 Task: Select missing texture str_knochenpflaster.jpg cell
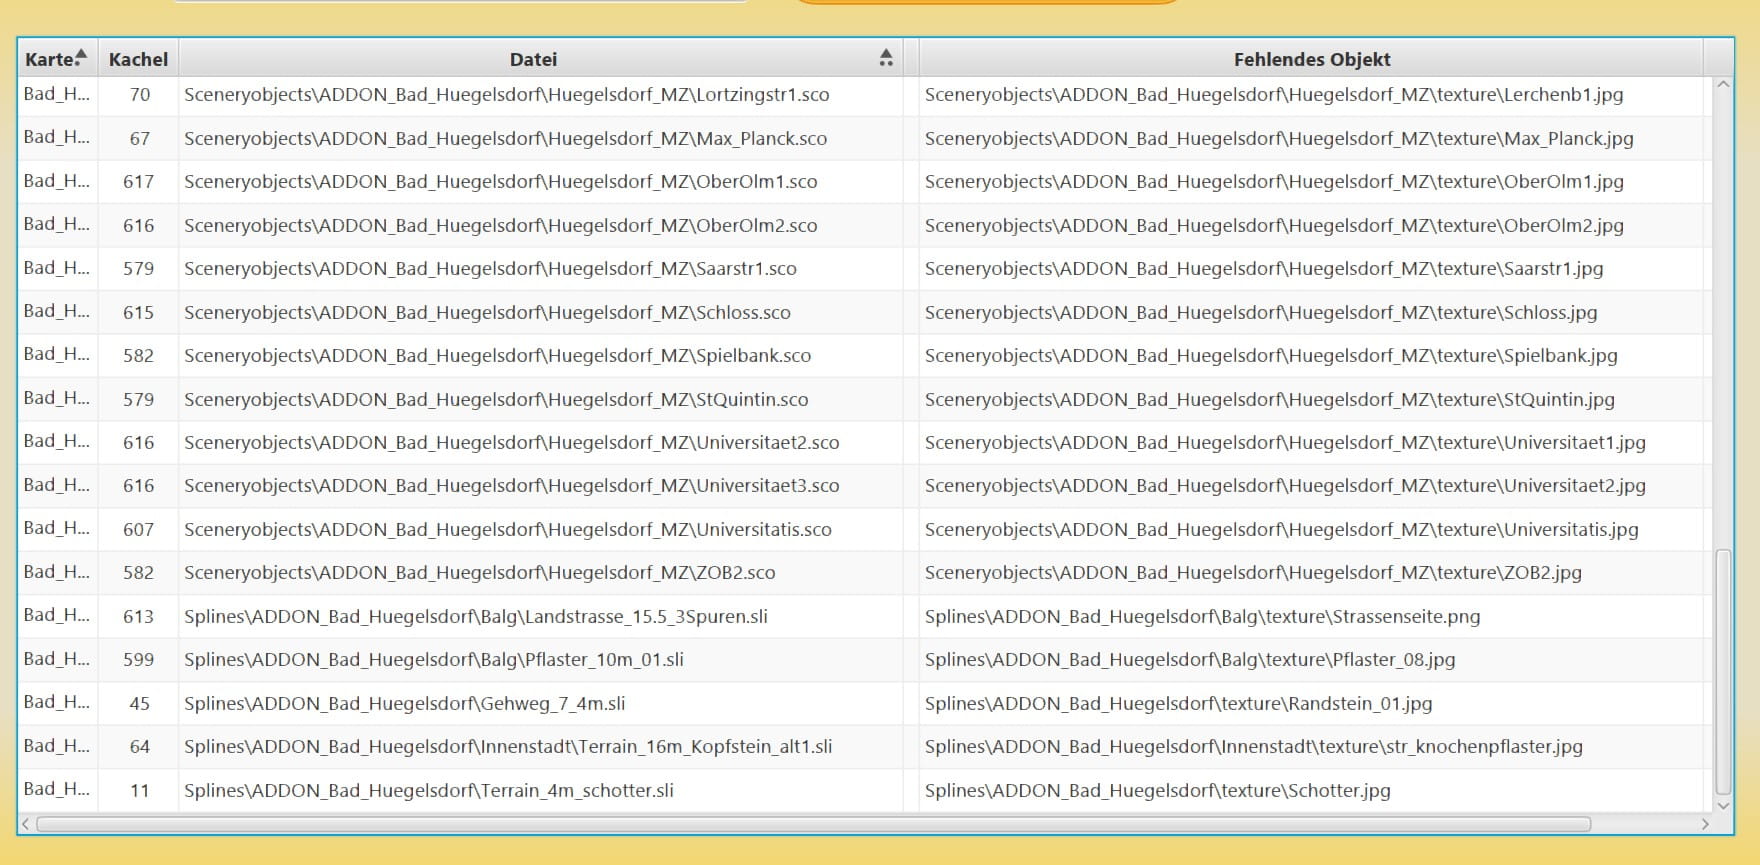click(1253, 747)
